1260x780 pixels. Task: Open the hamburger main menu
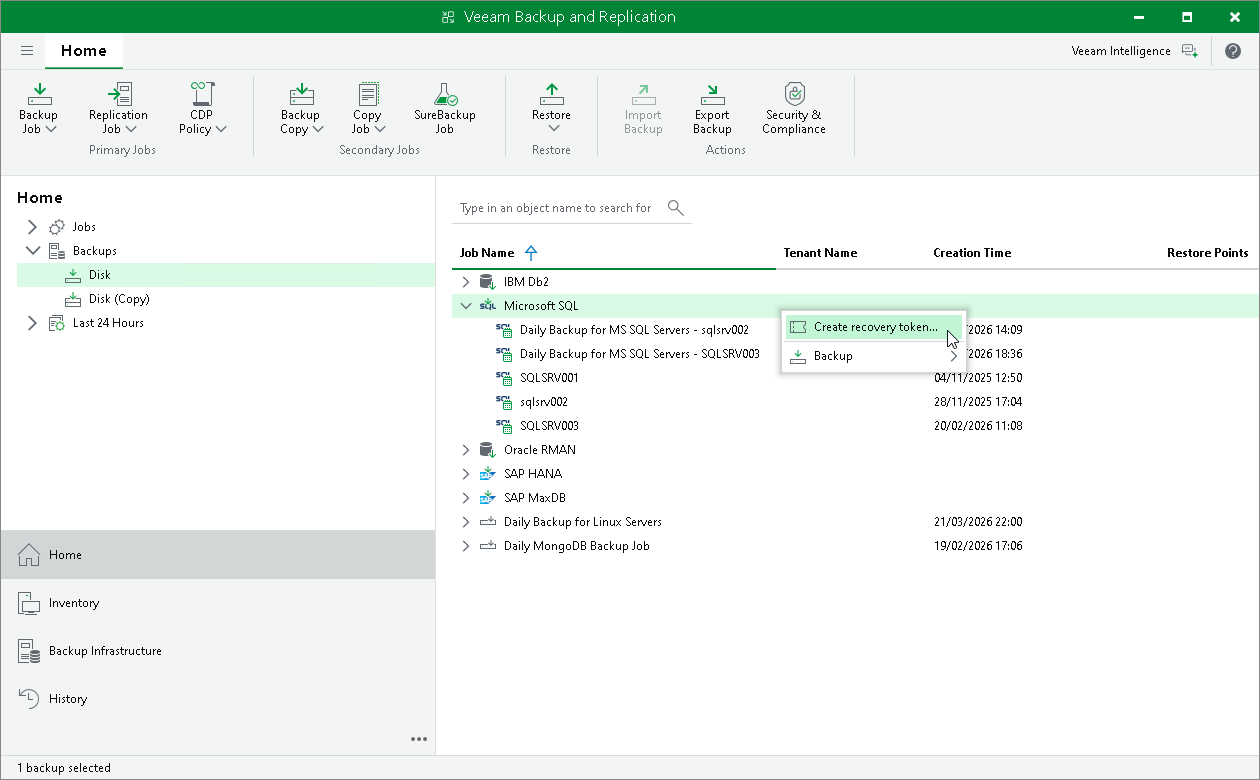27,50
